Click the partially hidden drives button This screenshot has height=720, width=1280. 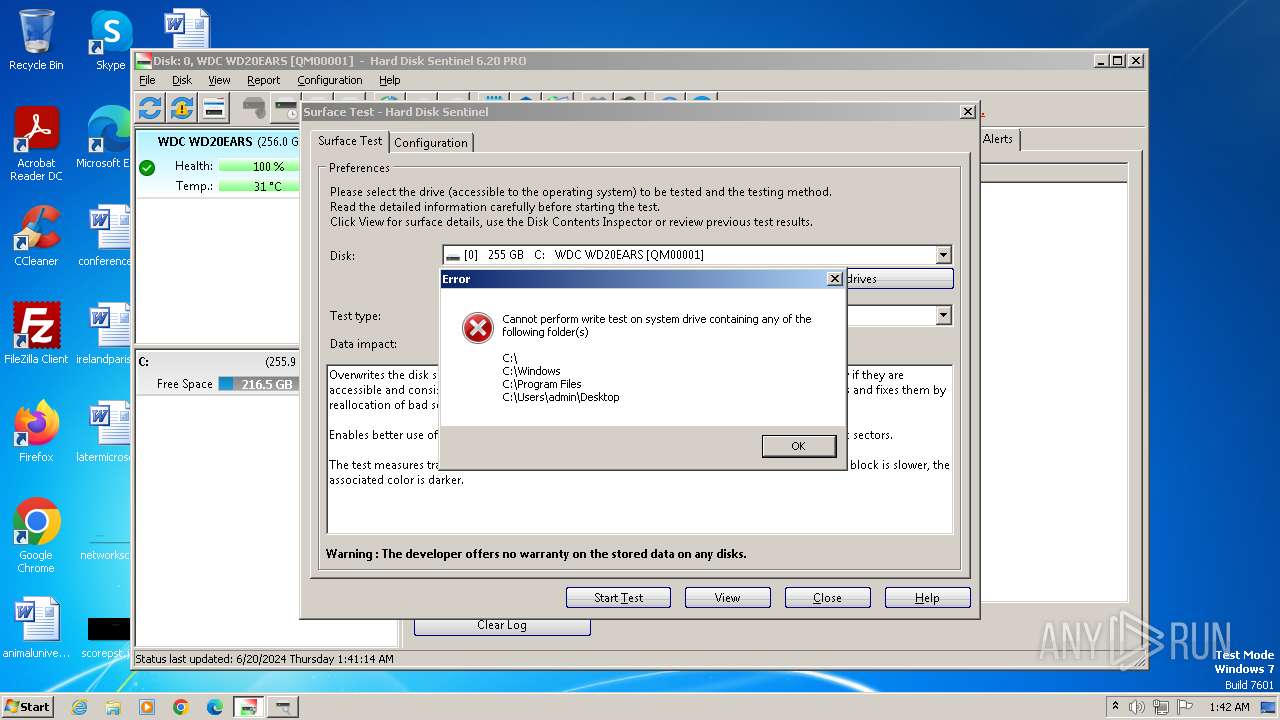pos(900,279)
